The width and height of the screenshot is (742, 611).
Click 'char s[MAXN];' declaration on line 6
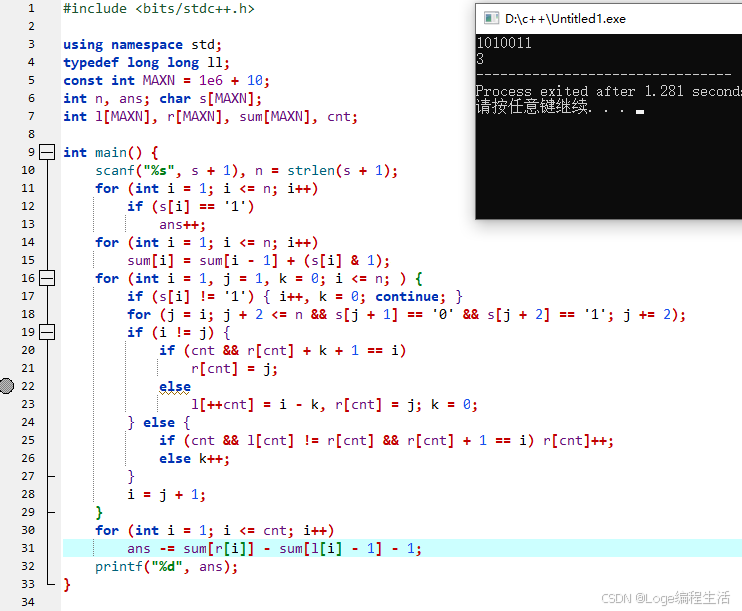click(210, 98)
